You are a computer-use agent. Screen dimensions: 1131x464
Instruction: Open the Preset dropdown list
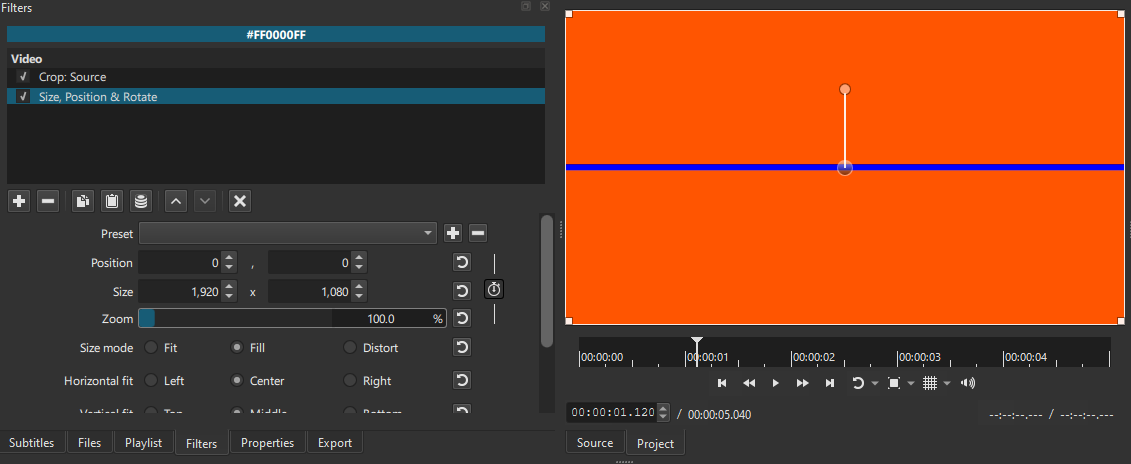288,233
